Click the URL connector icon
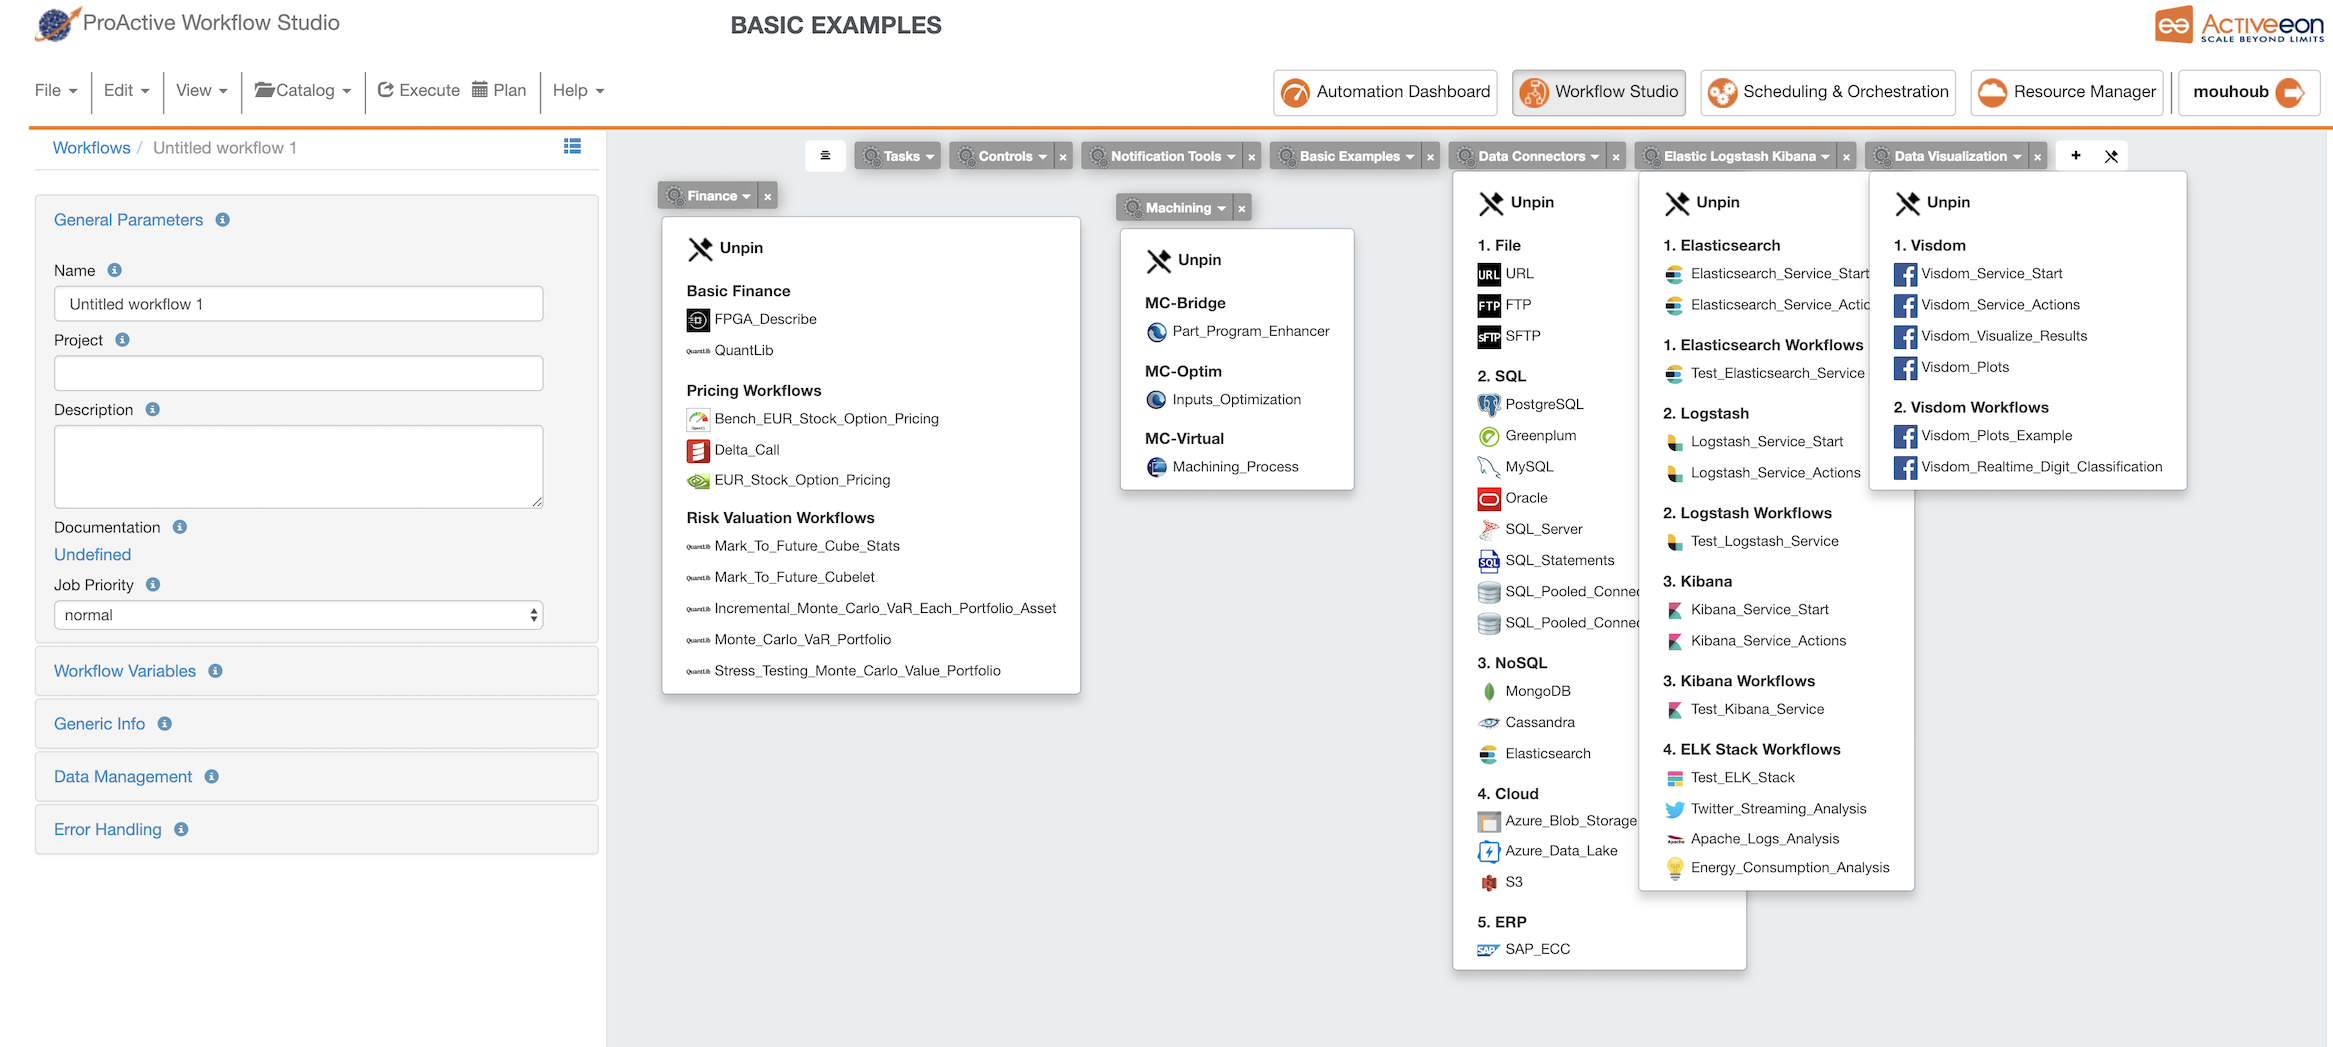2333x1047 pixels. [1489, 274]
